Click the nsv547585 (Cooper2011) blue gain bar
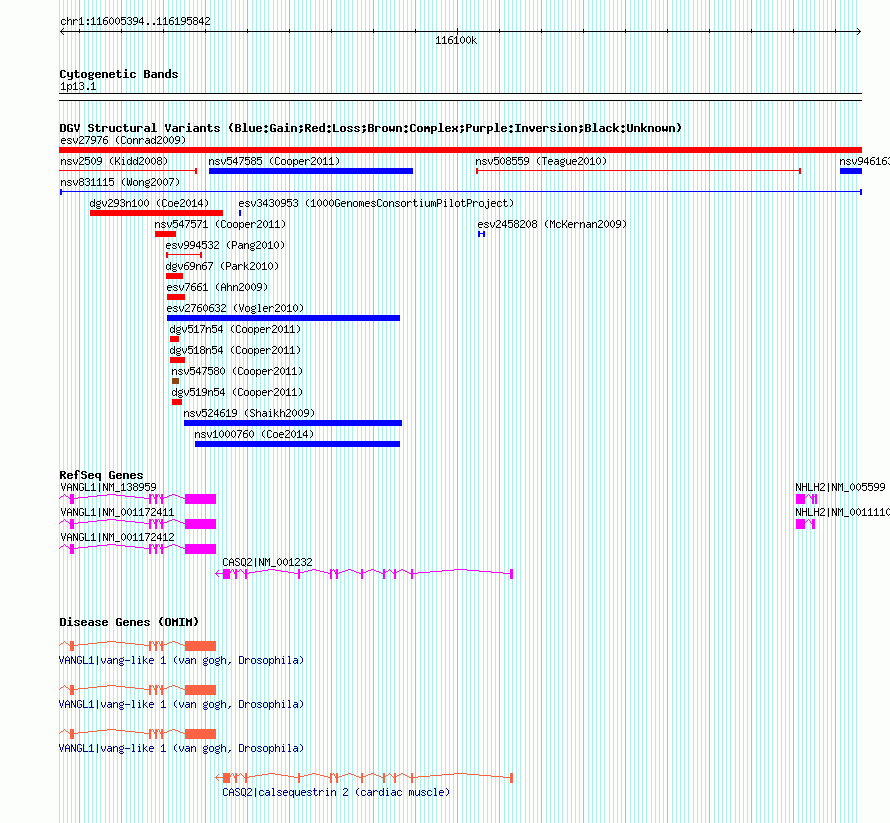 click(x=311, y=171)
